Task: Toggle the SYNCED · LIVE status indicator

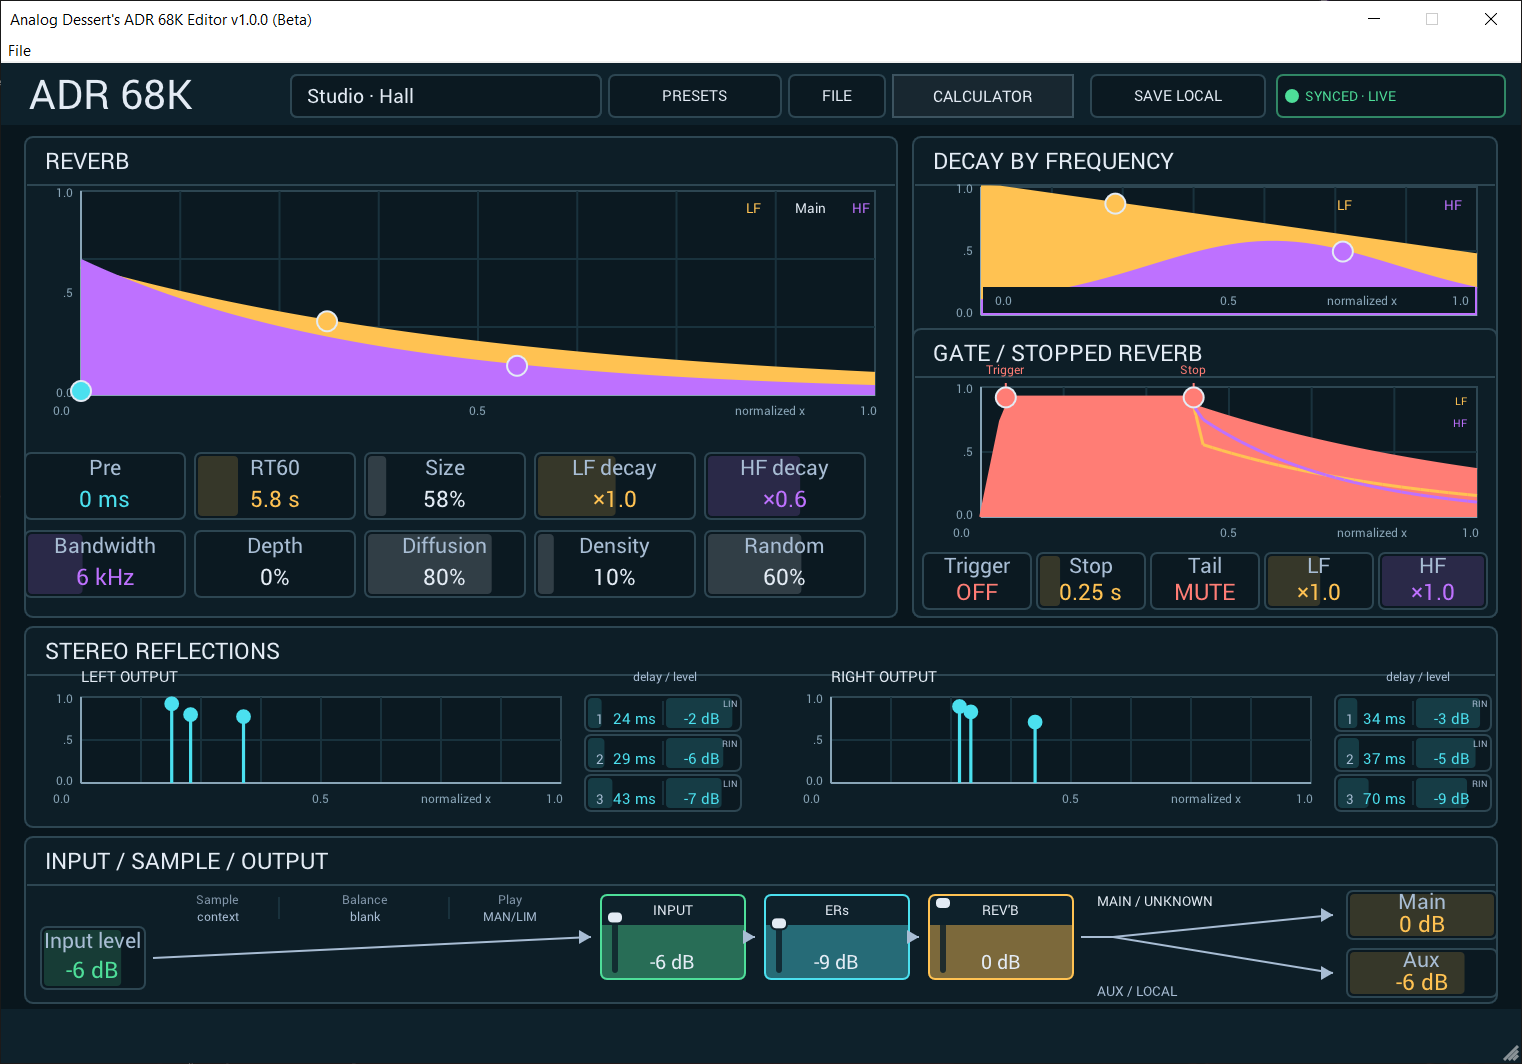Action: [x=1390, y=96]
